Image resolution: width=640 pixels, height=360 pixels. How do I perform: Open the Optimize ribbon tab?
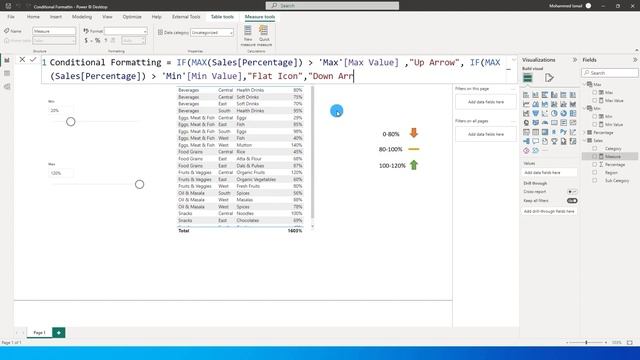click(132, 17)
